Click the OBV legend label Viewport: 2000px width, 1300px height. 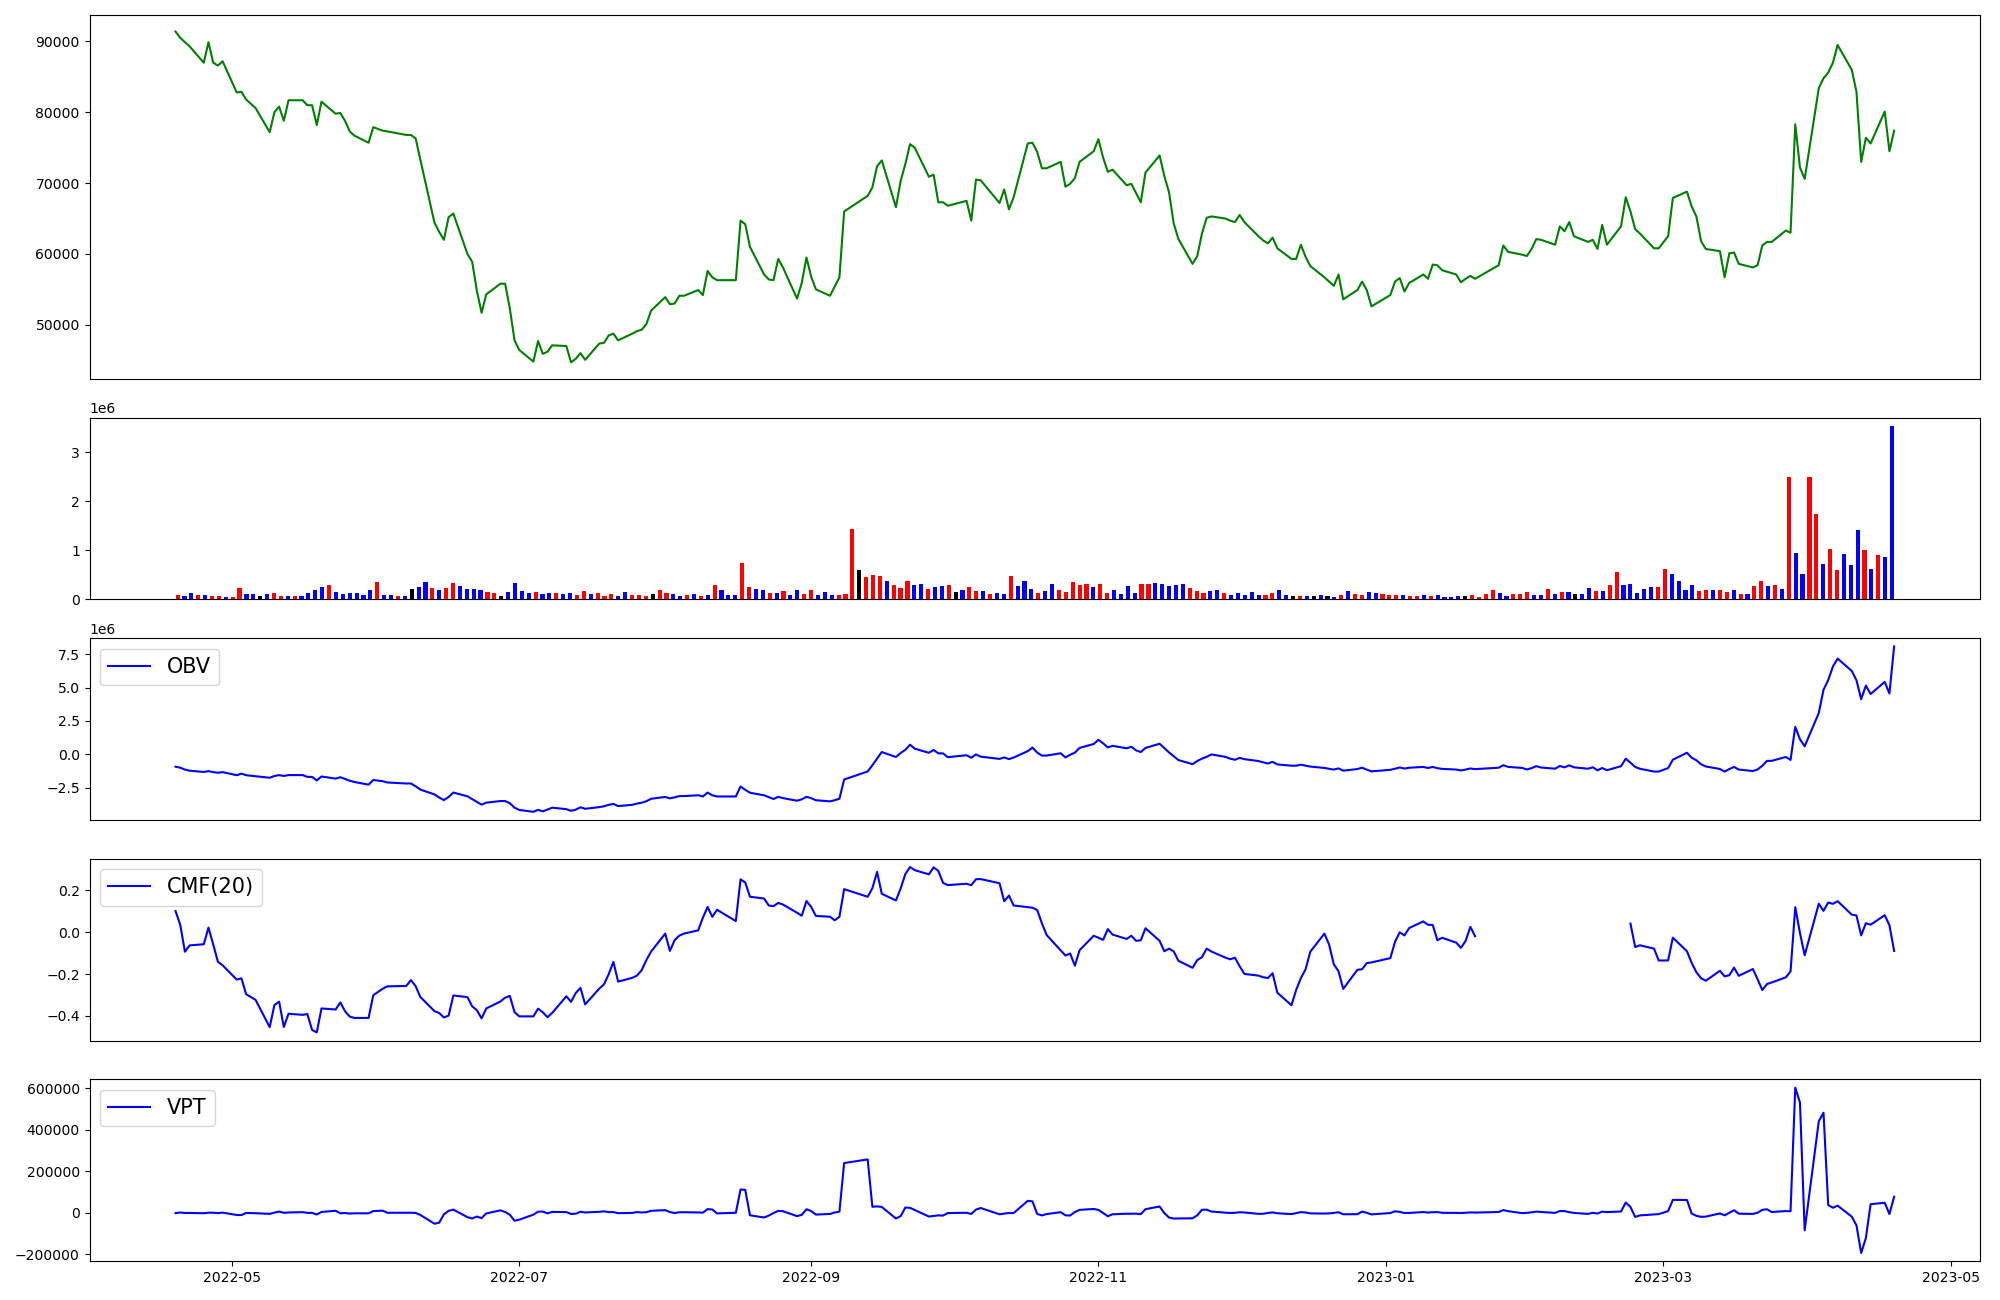[x=188, y=667]
